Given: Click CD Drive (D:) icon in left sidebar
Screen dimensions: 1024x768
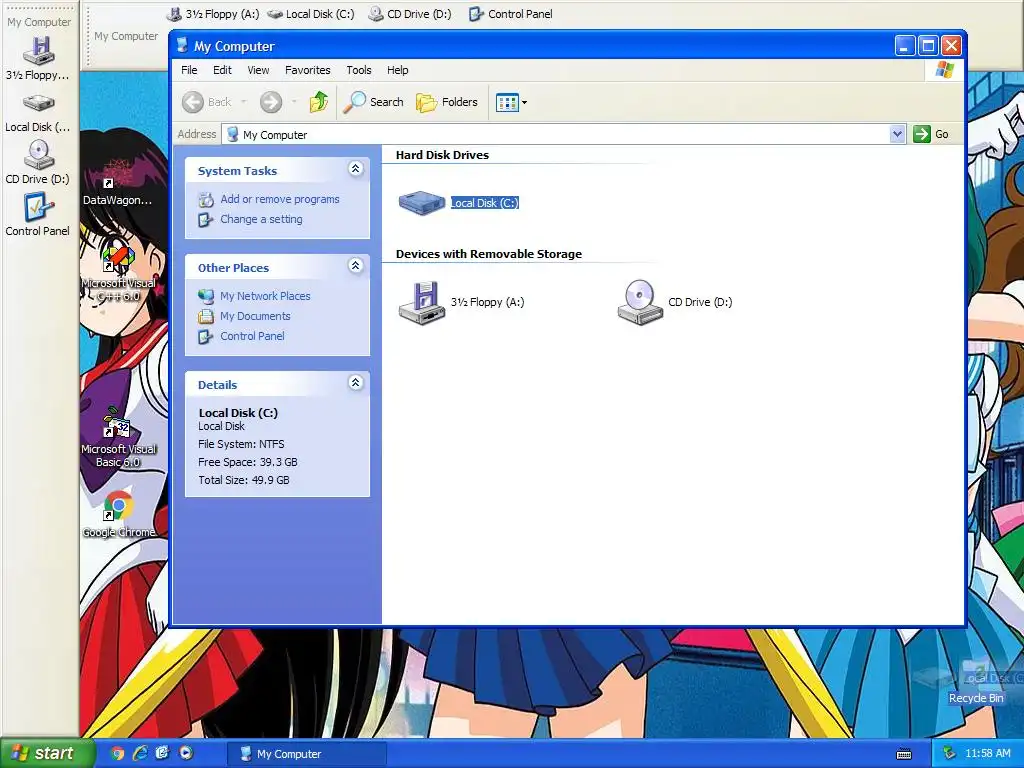Looking at the screenshot, I should pos(39,155).
